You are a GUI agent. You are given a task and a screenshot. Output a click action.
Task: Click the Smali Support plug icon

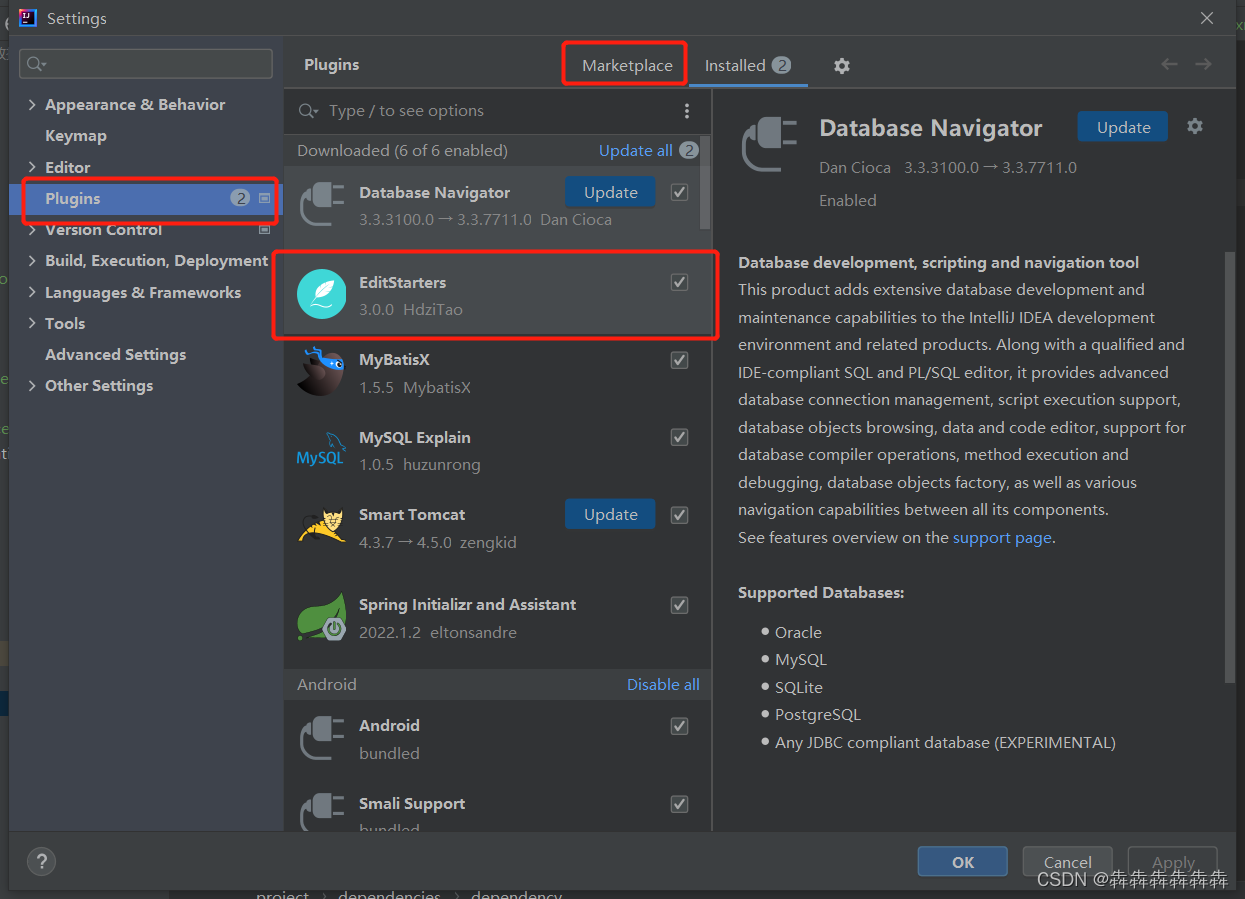pyautogui.click(x=322, y=812)
